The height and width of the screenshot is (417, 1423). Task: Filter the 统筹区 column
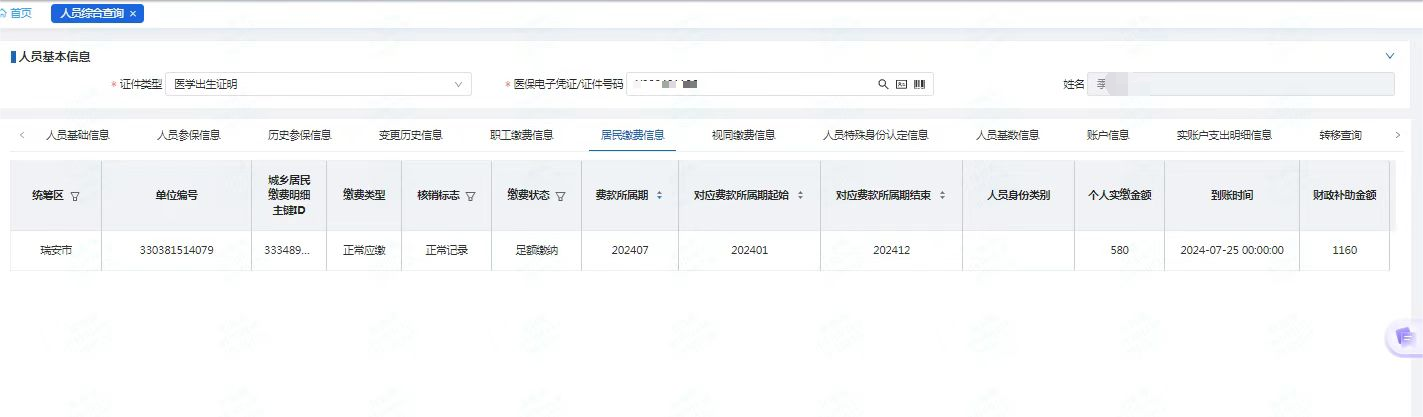point(75,196)
